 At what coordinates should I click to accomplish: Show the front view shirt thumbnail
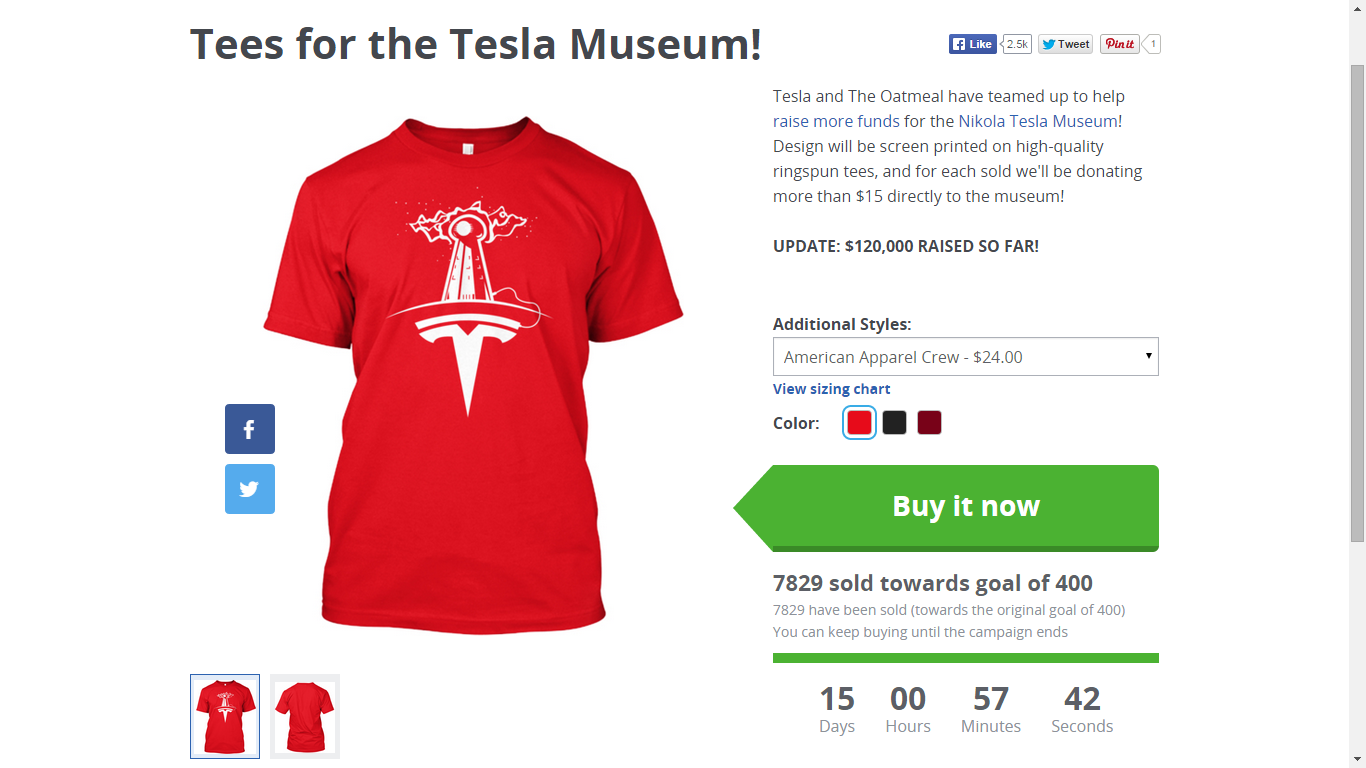225,716
